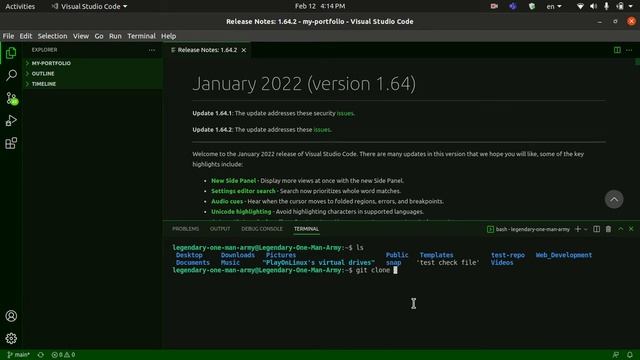Click inside terminal at git clone prompt

(x=395, y=270)
